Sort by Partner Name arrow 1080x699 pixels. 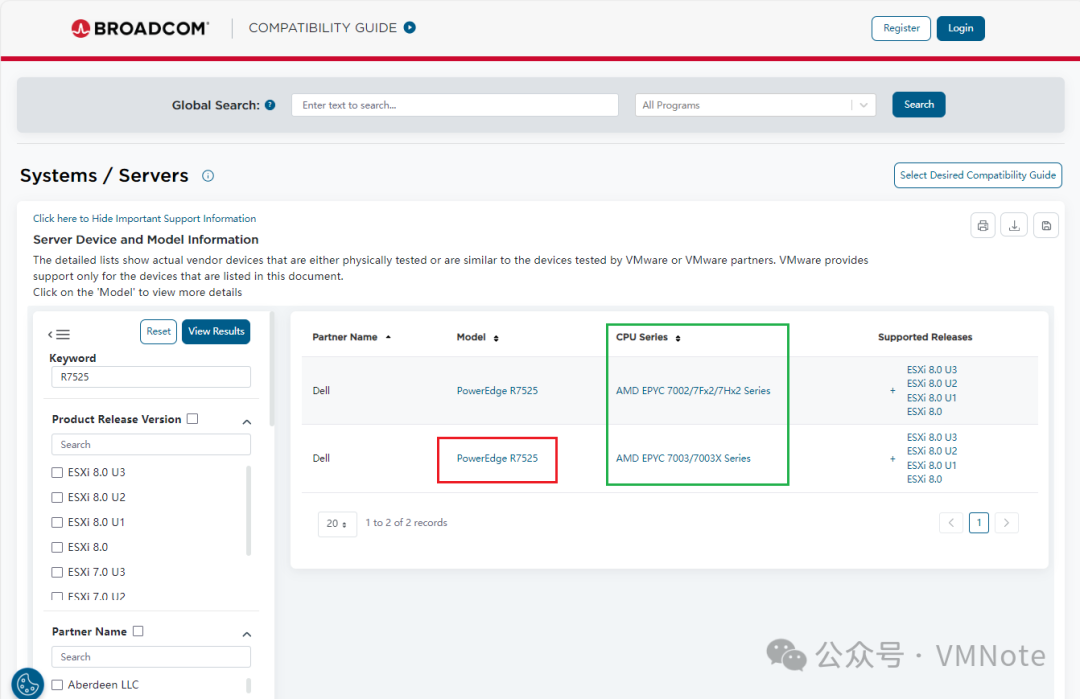point(388,337)
